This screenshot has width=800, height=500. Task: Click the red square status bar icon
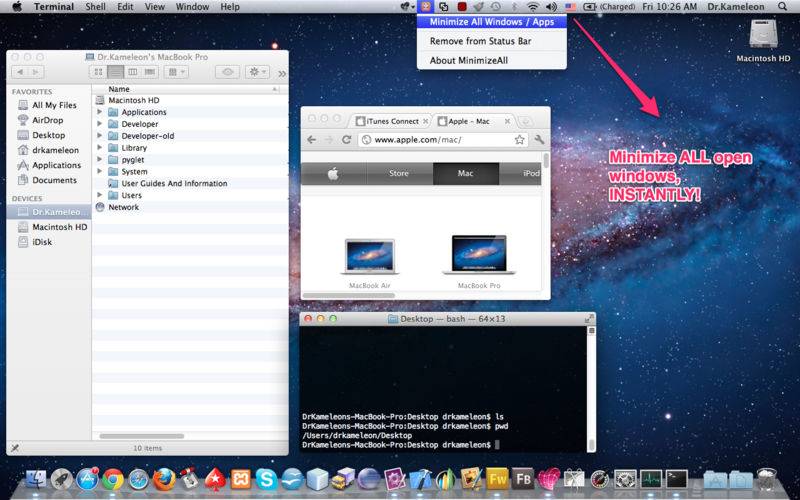pyautogui.click(x=462, y=7)
